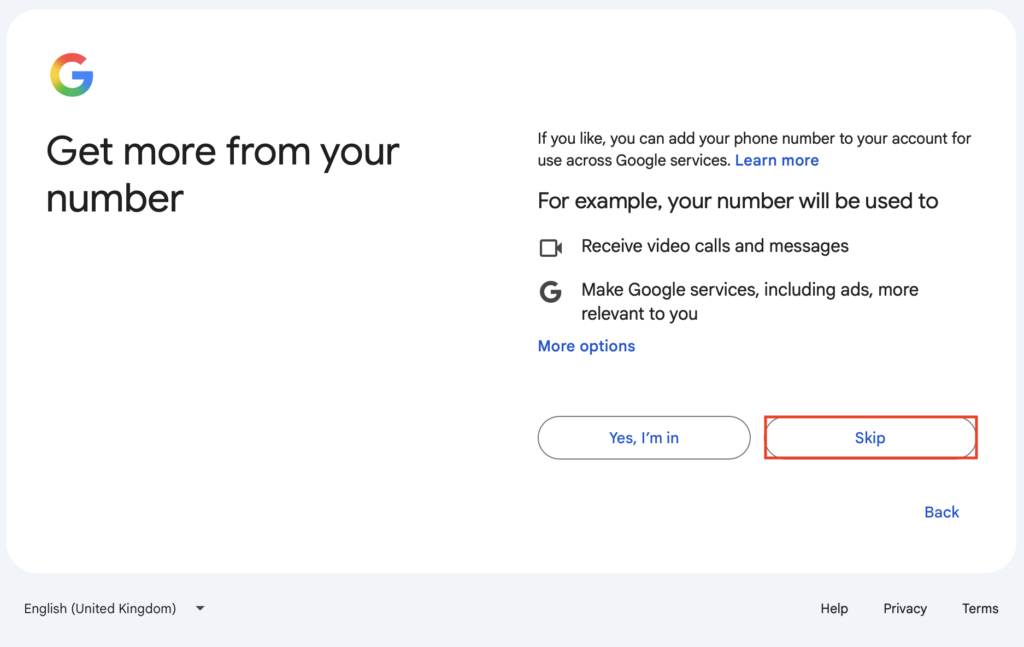This screenshot has height=647, width=1024.
Task: Open the English (United Kingdom) language selector
Action: click(x=114, y=608)
